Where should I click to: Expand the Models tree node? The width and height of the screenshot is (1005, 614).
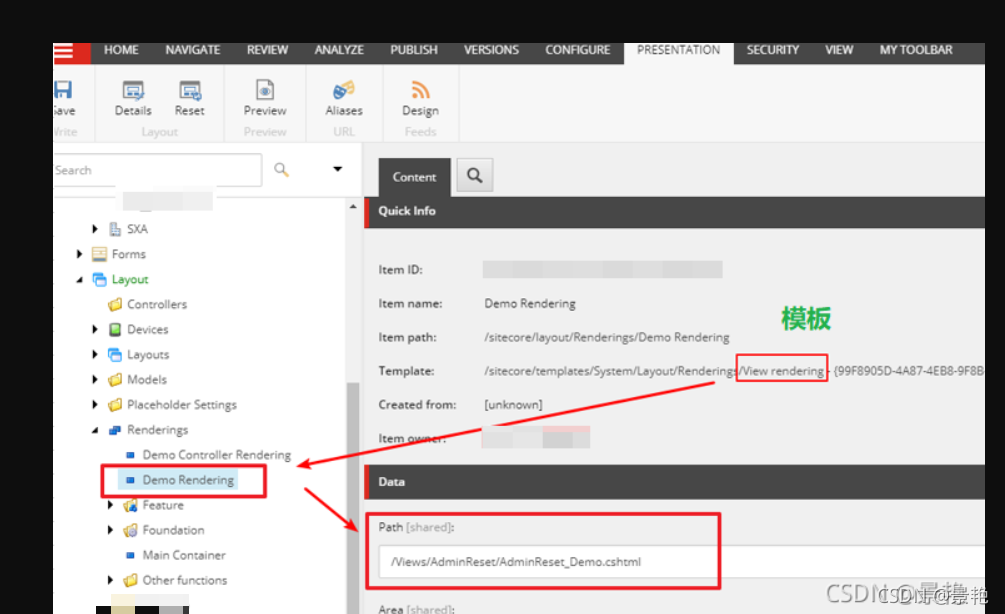click(x=95, y=379)
